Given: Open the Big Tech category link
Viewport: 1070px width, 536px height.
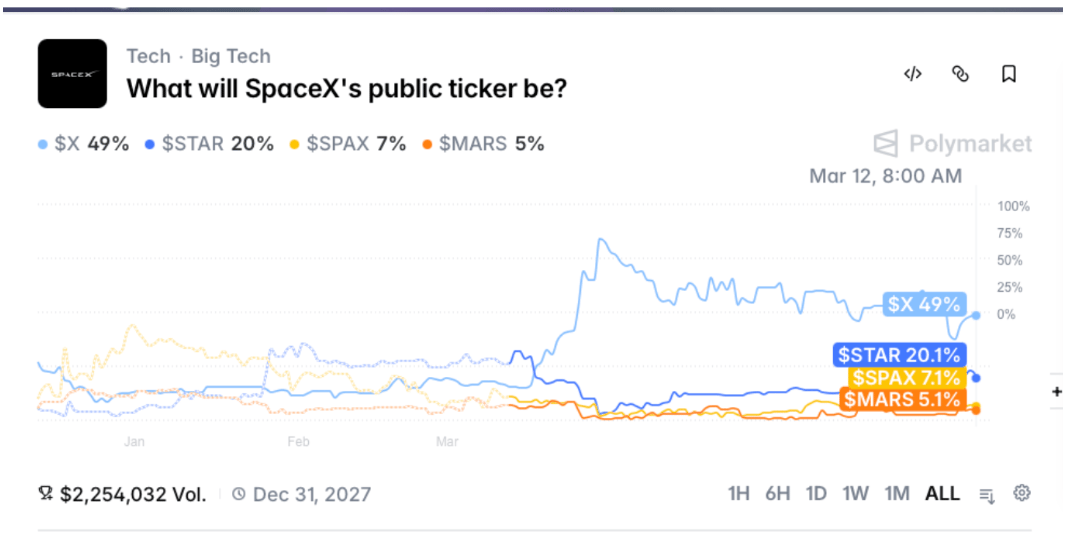Looking at the screenshot, I should tap(231, 56).
